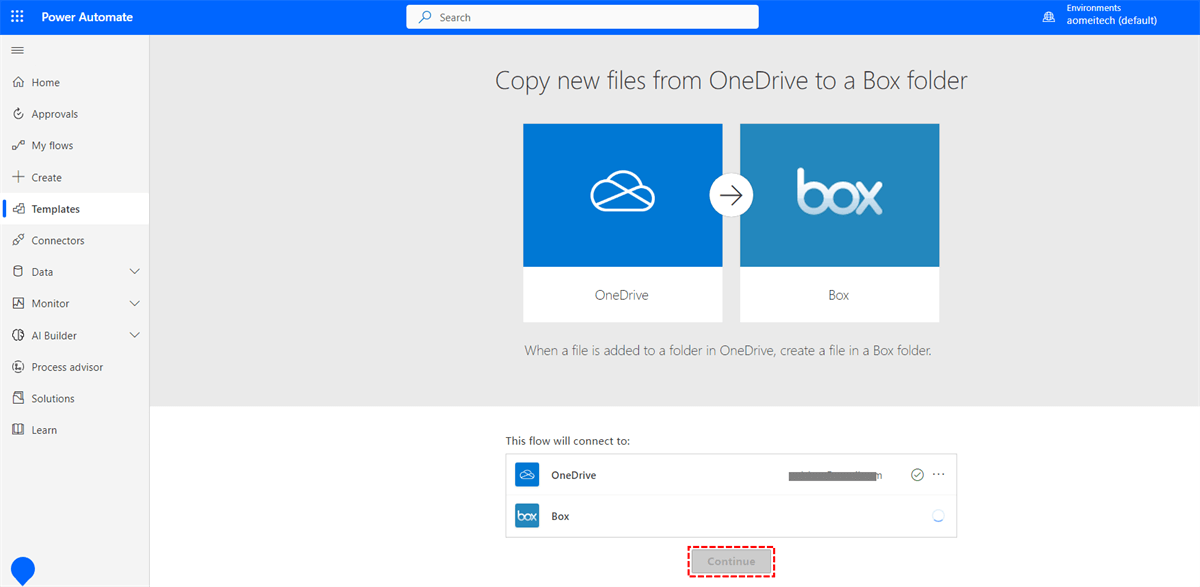Click the Box connection row label

[x=560, y=516]
